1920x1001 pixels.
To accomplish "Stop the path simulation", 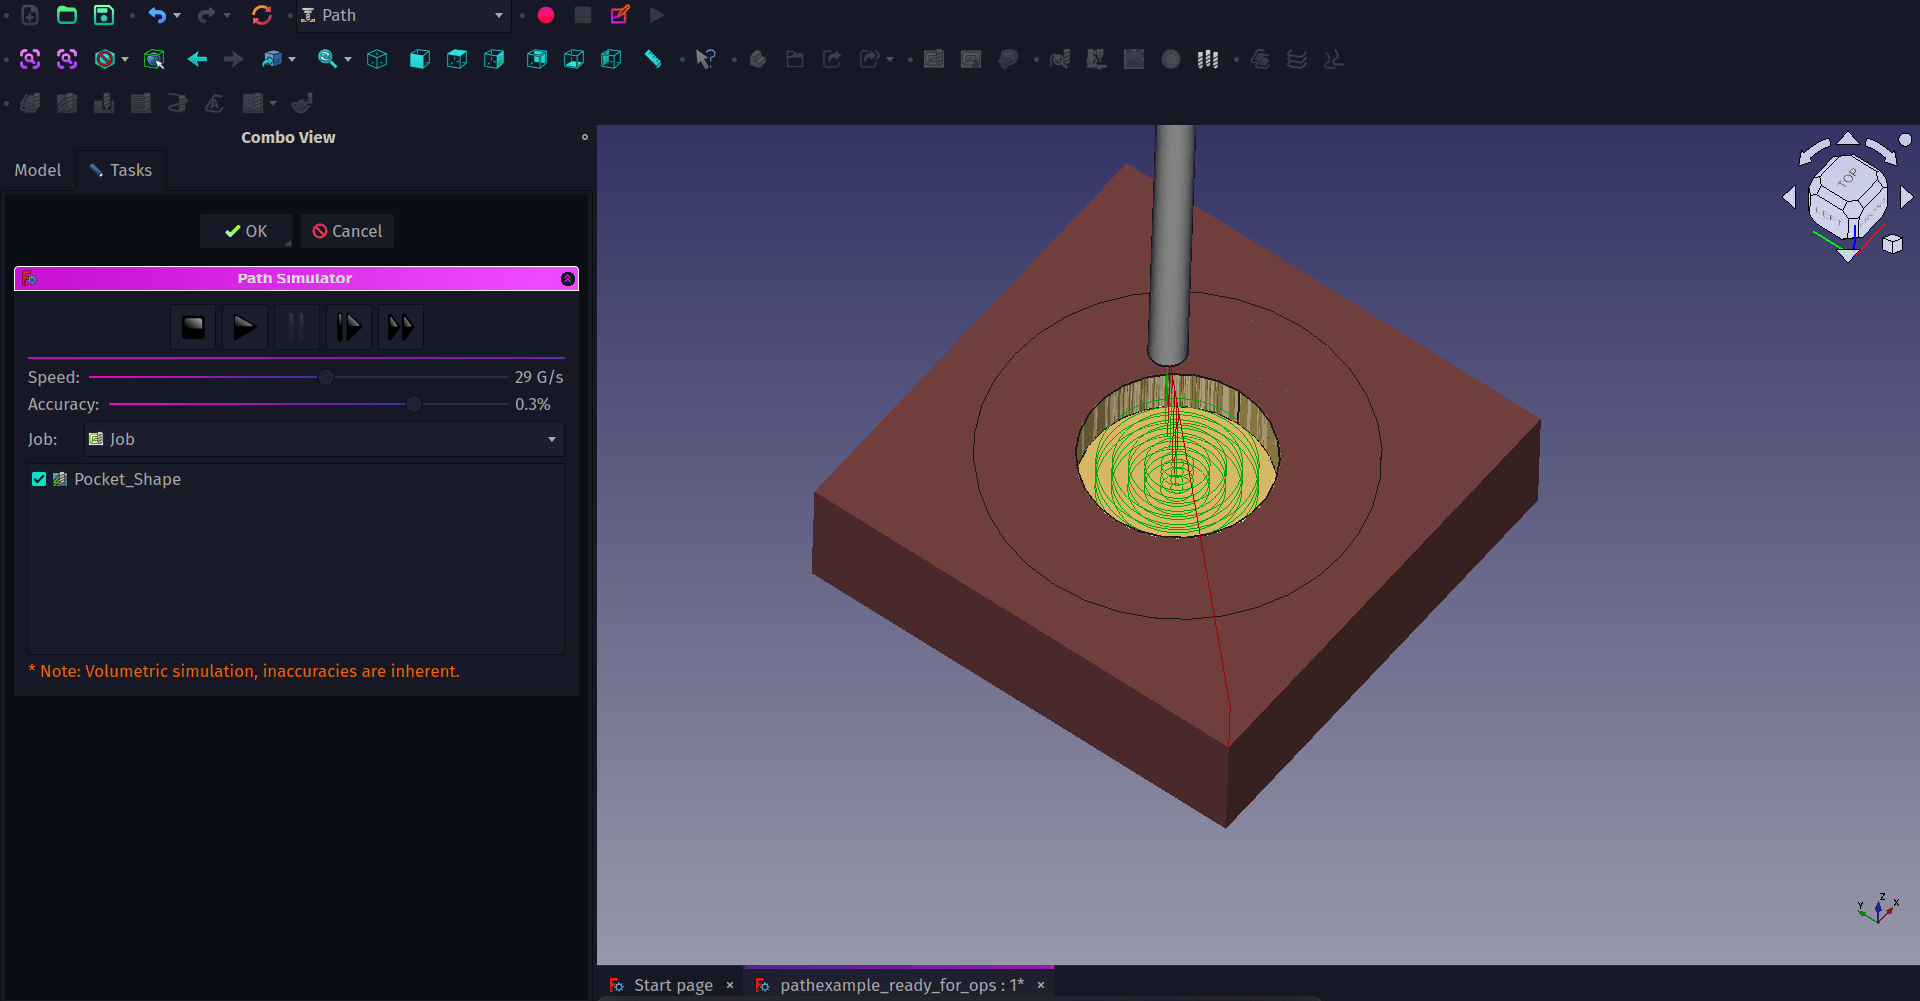I will pyautogui.click(x=193, y=327).
